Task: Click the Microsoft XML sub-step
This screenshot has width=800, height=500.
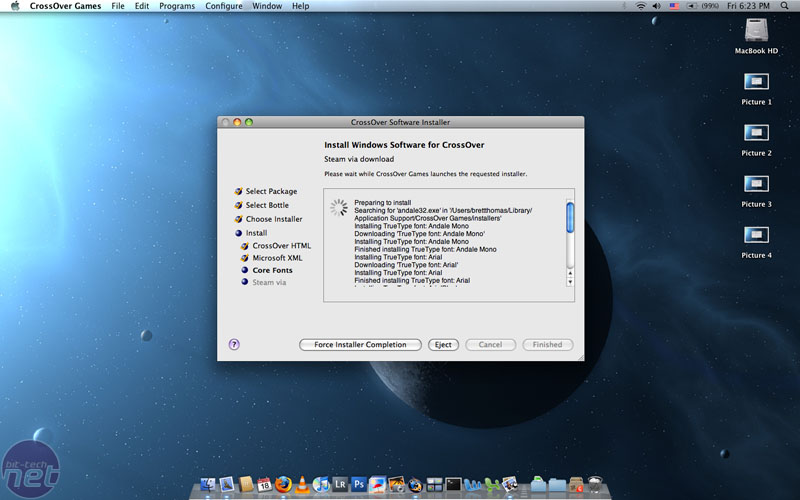Action: coord(272,258)
